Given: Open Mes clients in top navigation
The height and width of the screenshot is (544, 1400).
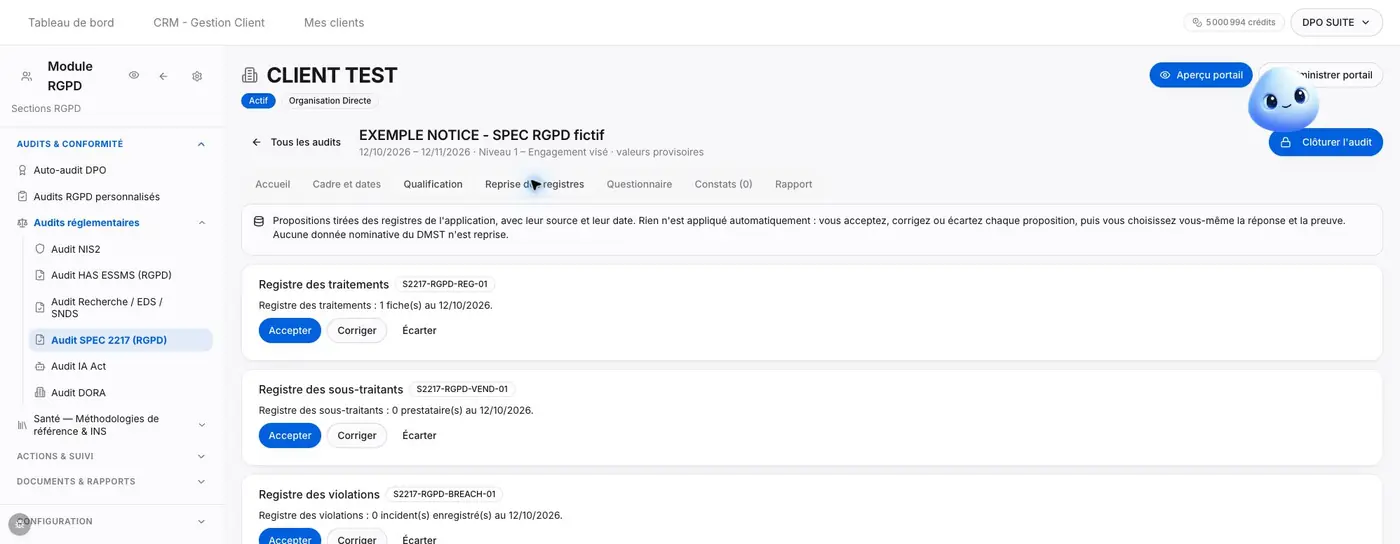Looking at the screenshot, I should [x=334, y=22].
